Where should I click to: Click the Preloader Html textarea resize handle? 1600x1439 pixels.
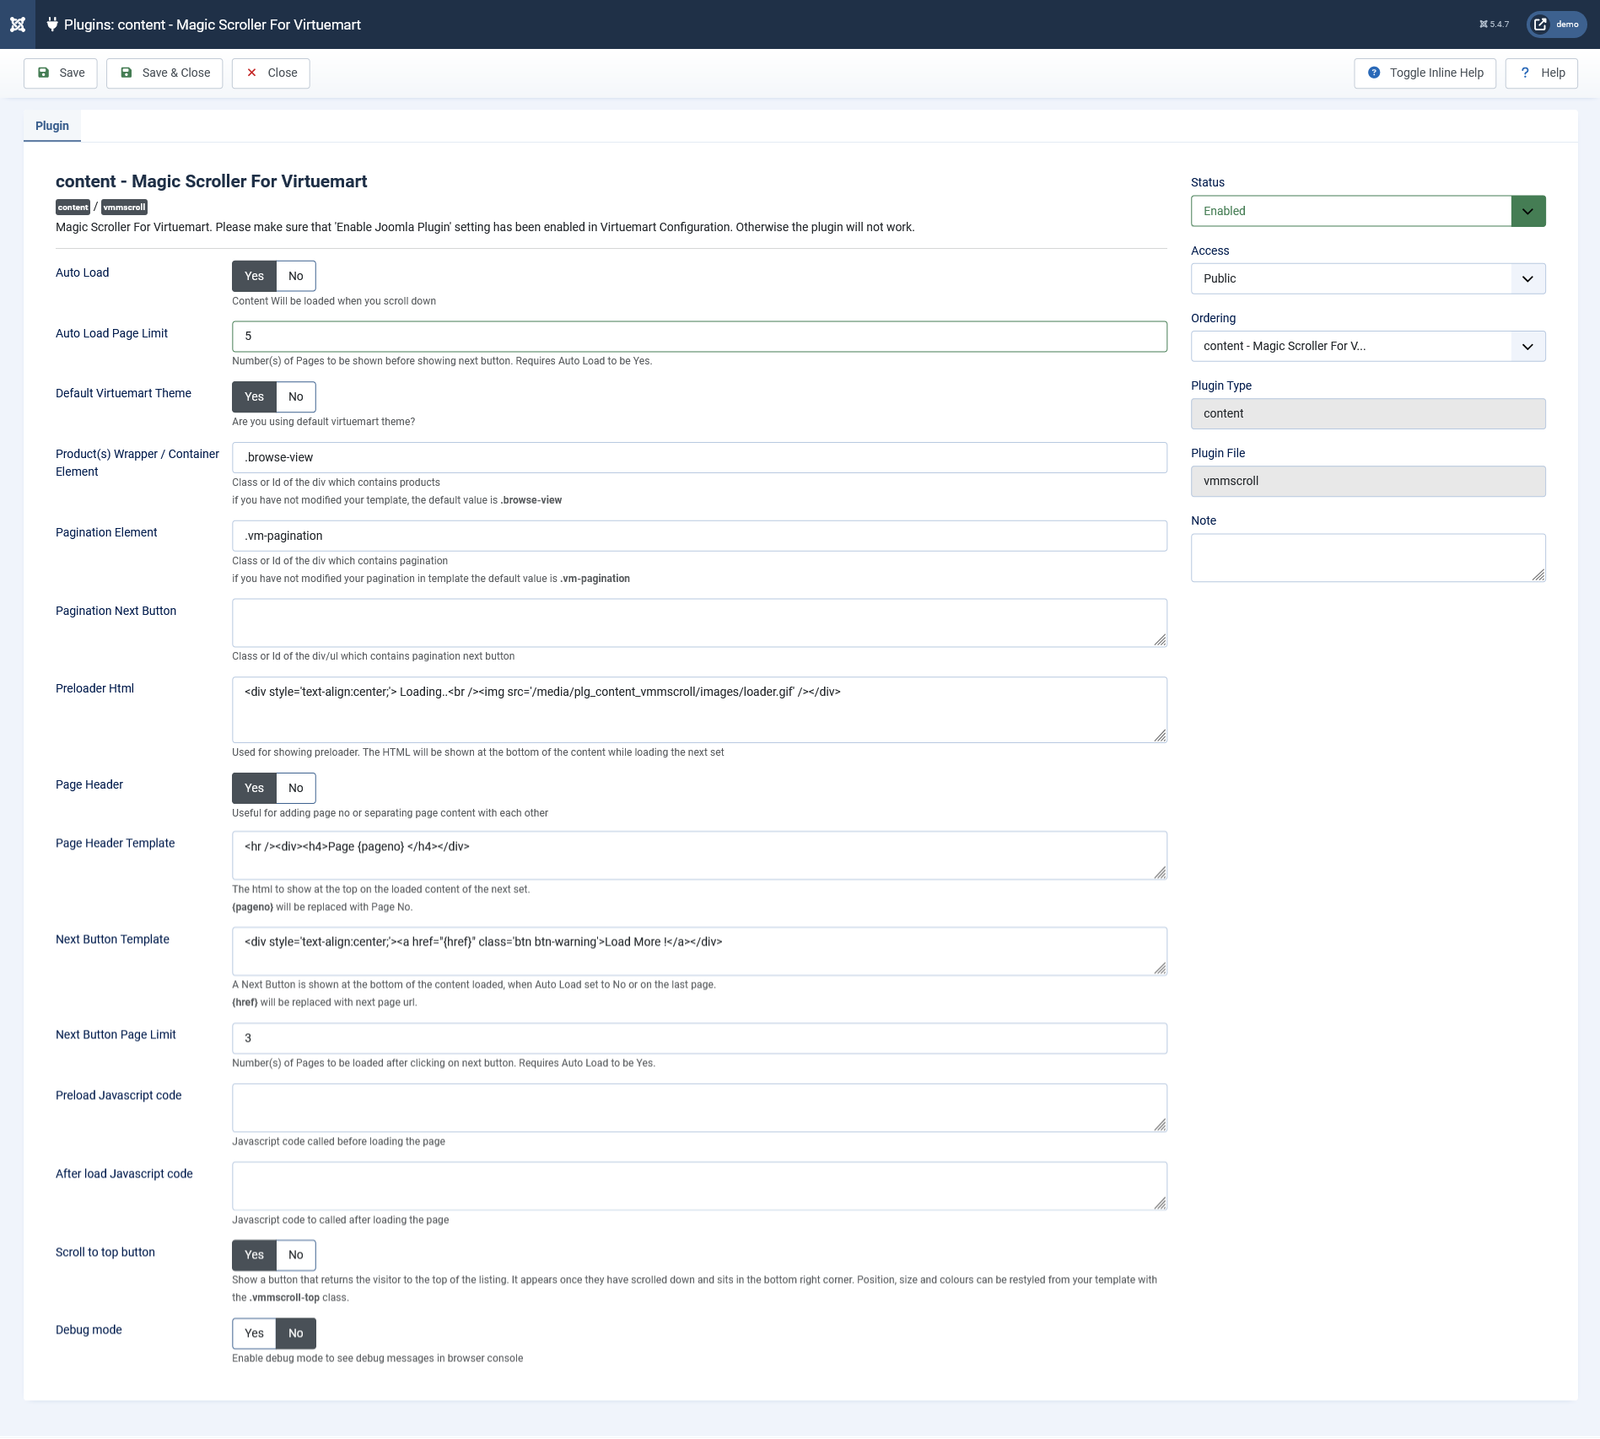tap(1160, 736)
